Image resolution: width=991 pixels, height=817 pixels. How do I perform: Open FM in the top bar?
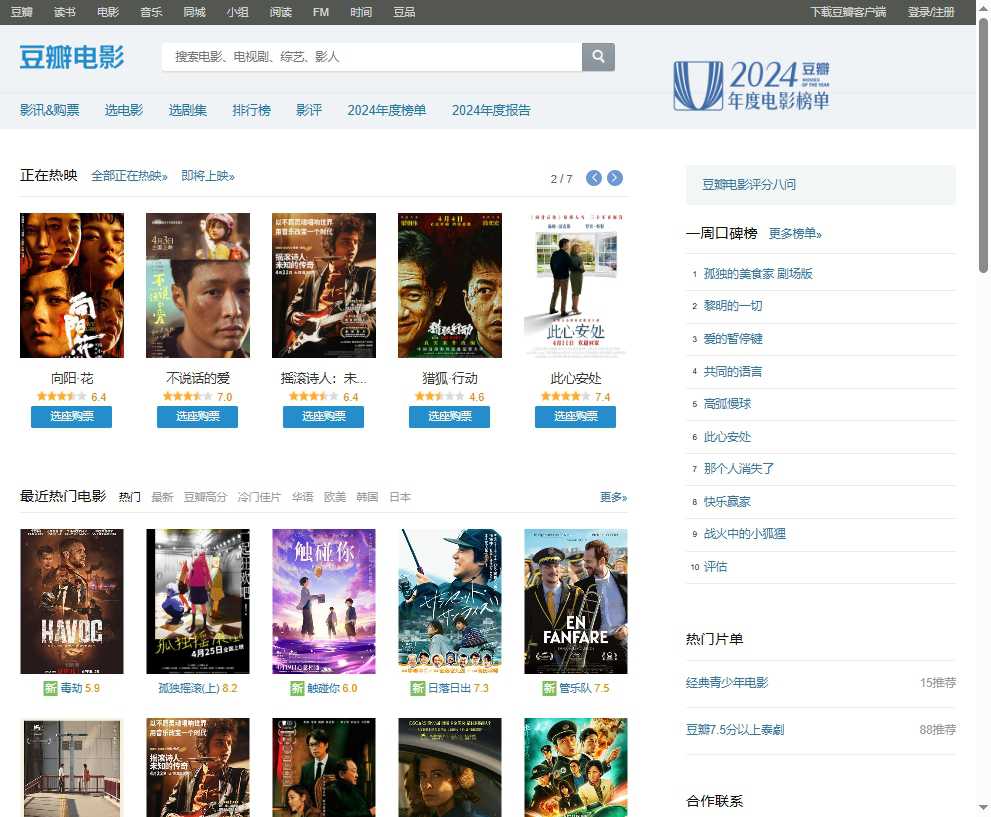(x=320, y=12)
